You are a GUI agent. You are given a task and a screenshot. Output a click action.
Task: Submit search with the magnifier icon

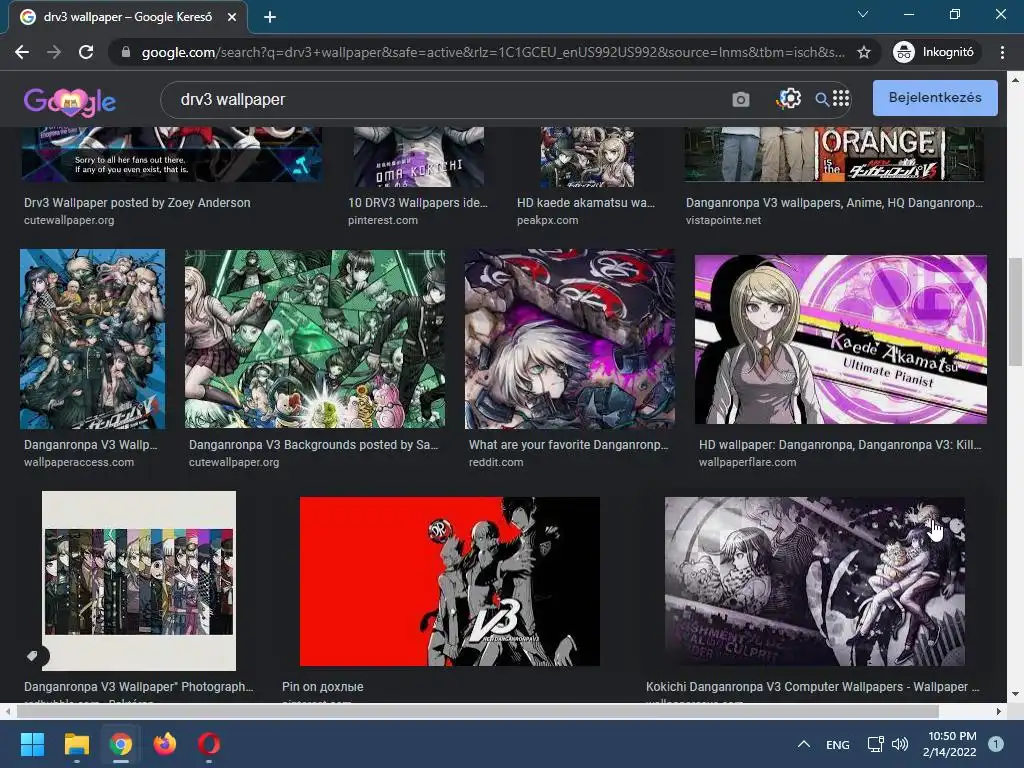[822, 99]
